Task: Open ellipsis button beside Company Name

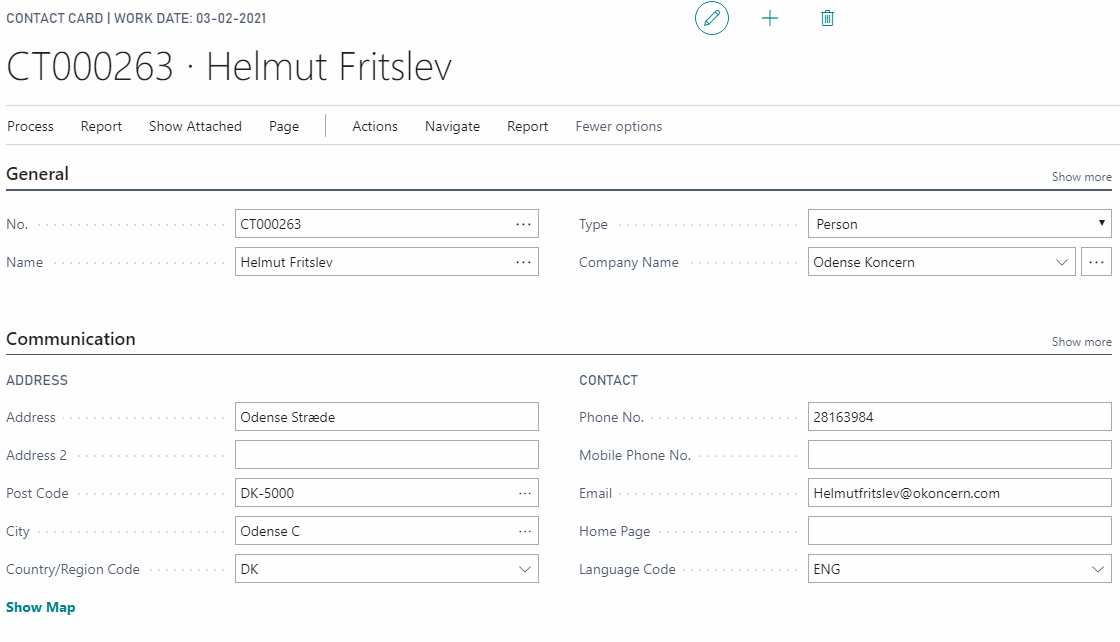Action: click(1096, 262)
